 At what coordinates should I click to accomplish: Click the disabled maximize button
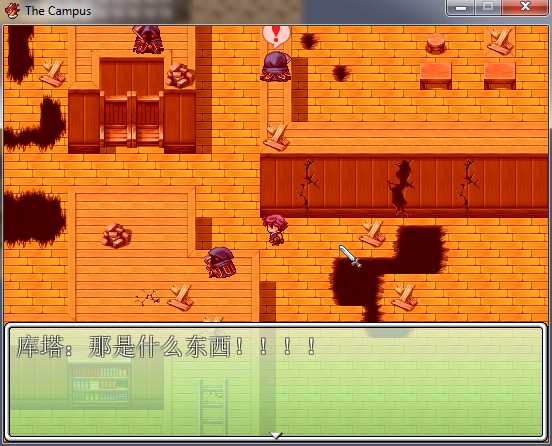click(488, 7)
